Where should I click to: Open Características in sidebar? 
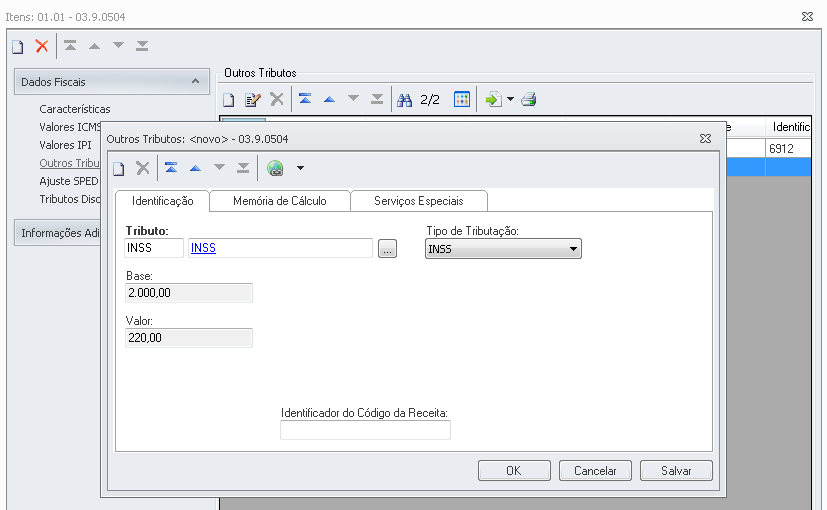pos(75,109)
